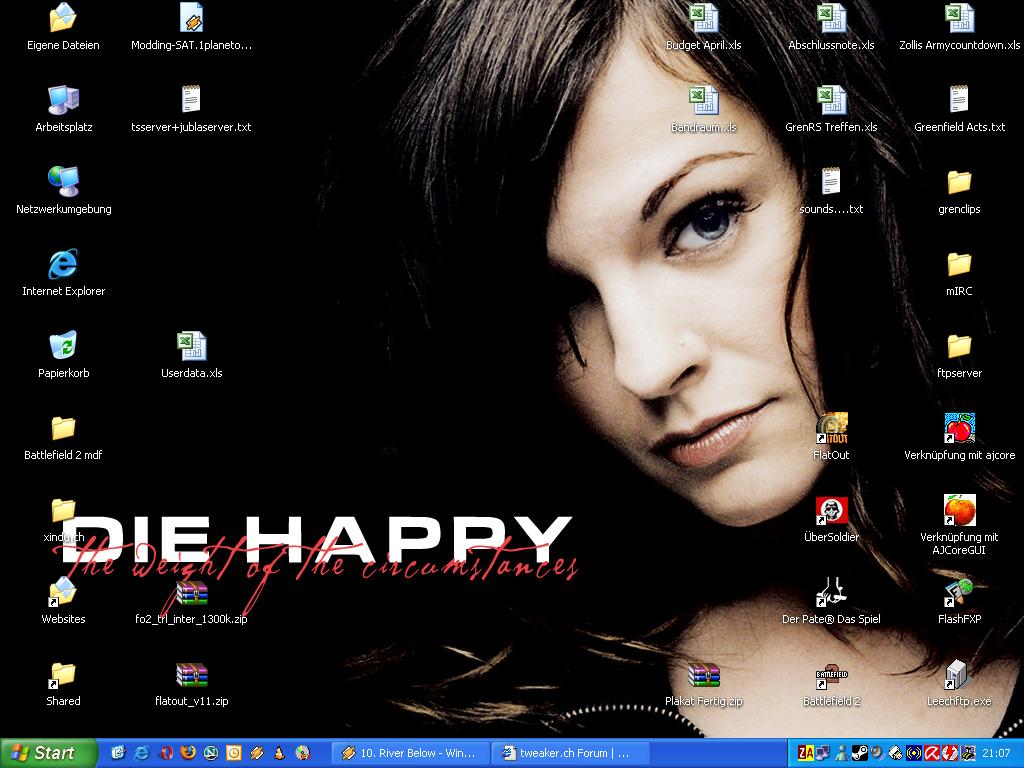Select the Leechftp.exe desktop icon
Viewport: 1024px width, 768px height.
(x=958, y=677)
